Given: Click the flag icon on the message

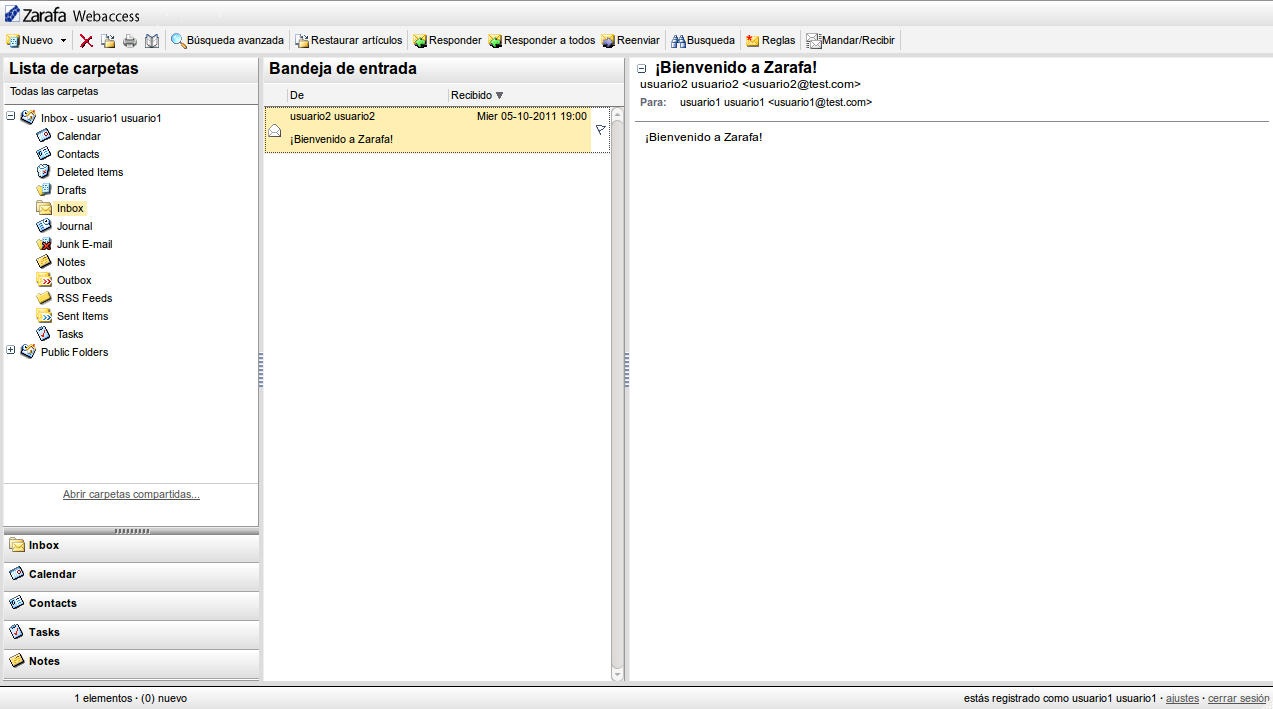Looking at the screenshot, I should pos(600,130).
